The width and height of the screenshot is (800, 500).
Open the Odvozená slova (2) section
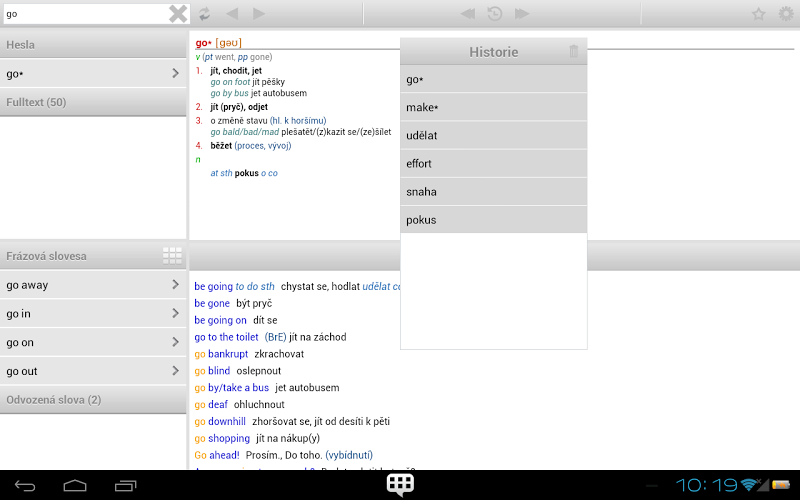(92, 400)
